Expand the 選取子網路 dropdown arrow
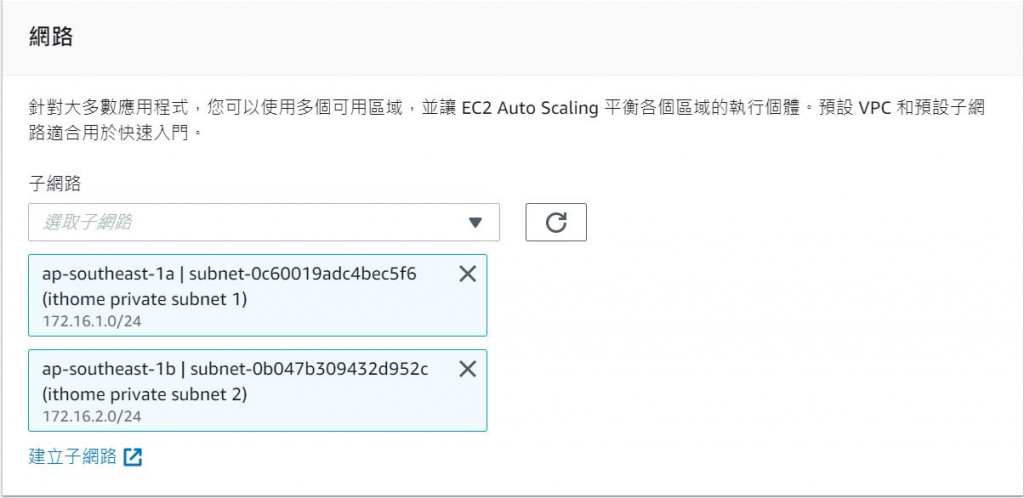 475,223
